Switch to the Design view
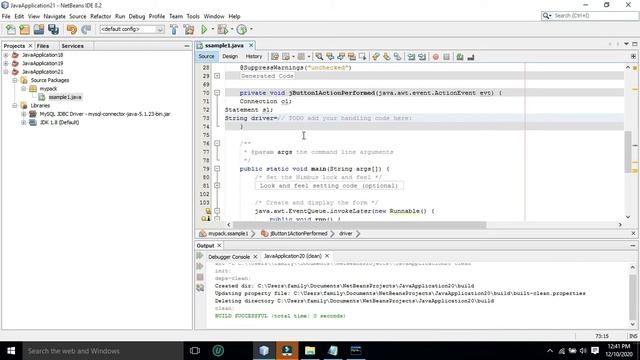 pyautogui.click(x=230, y=56)
